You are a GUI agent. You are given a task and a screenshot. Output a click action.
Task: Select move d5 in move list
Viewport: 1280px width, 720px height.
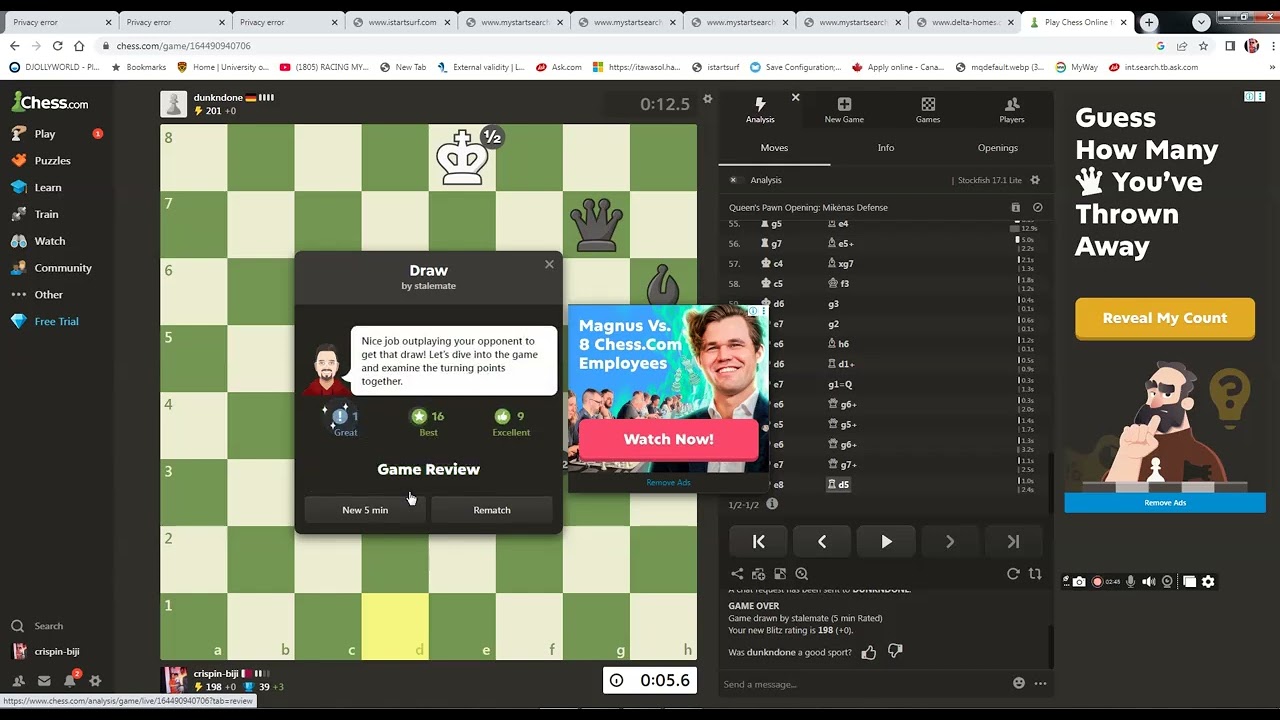[x=838, y=485]
